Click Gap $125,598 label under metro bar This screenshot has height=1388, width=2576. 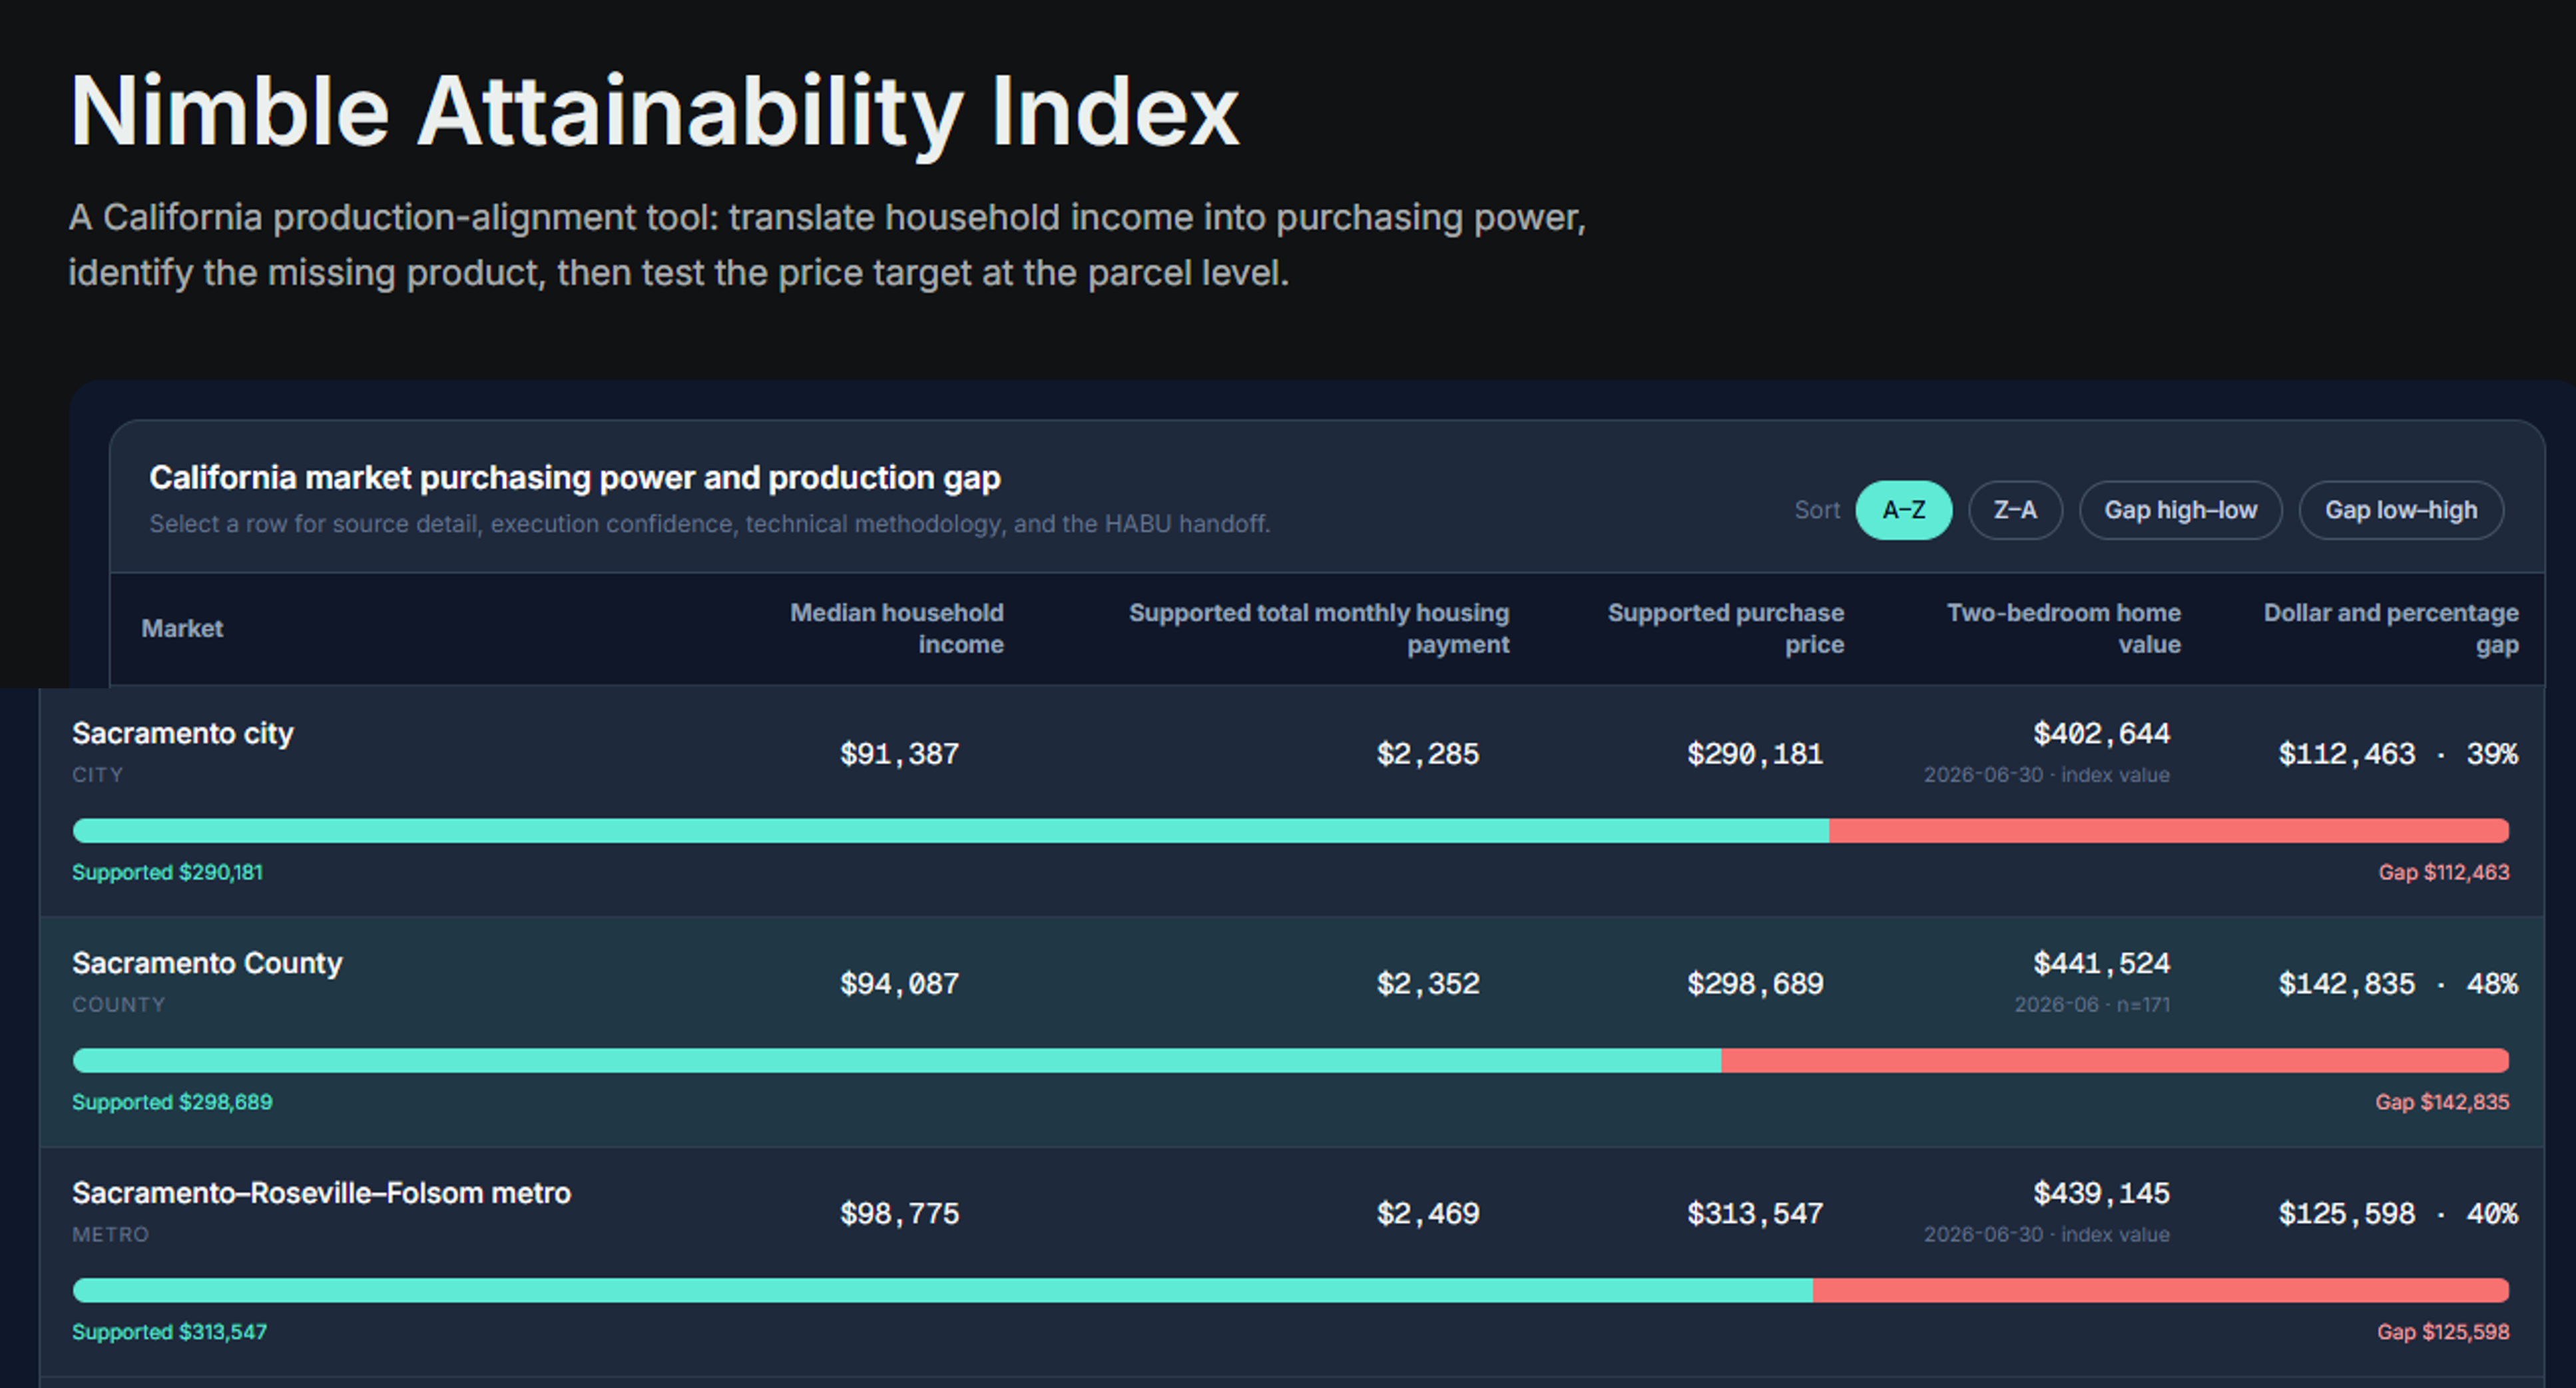click(x=2443, y=1332)
